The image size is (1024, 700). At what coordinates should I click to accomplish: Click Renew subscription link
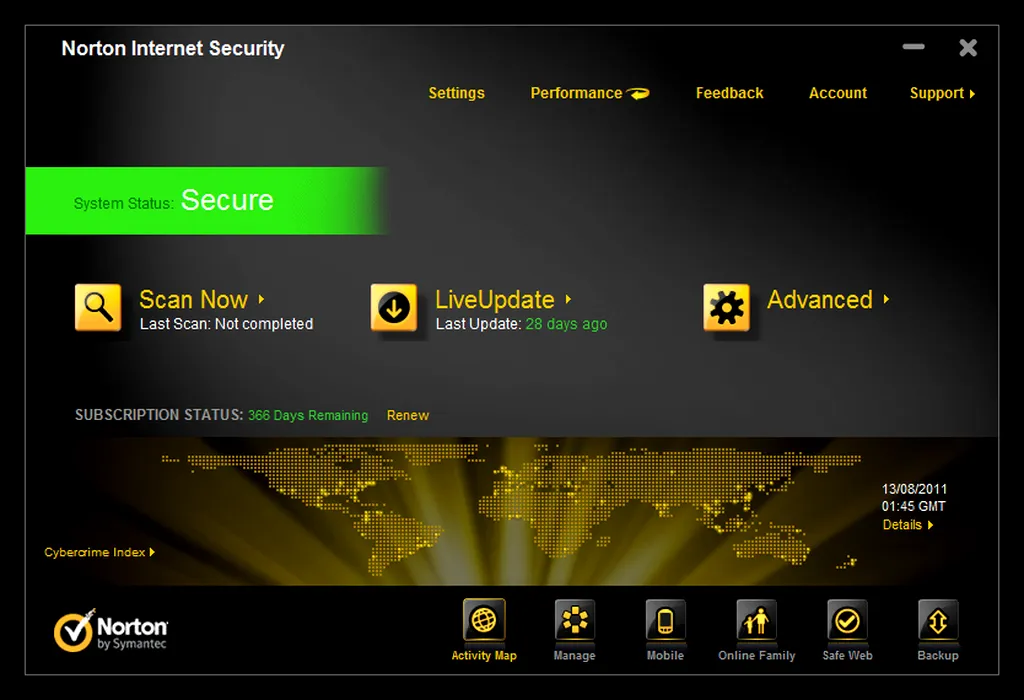(x=408, y=415)
